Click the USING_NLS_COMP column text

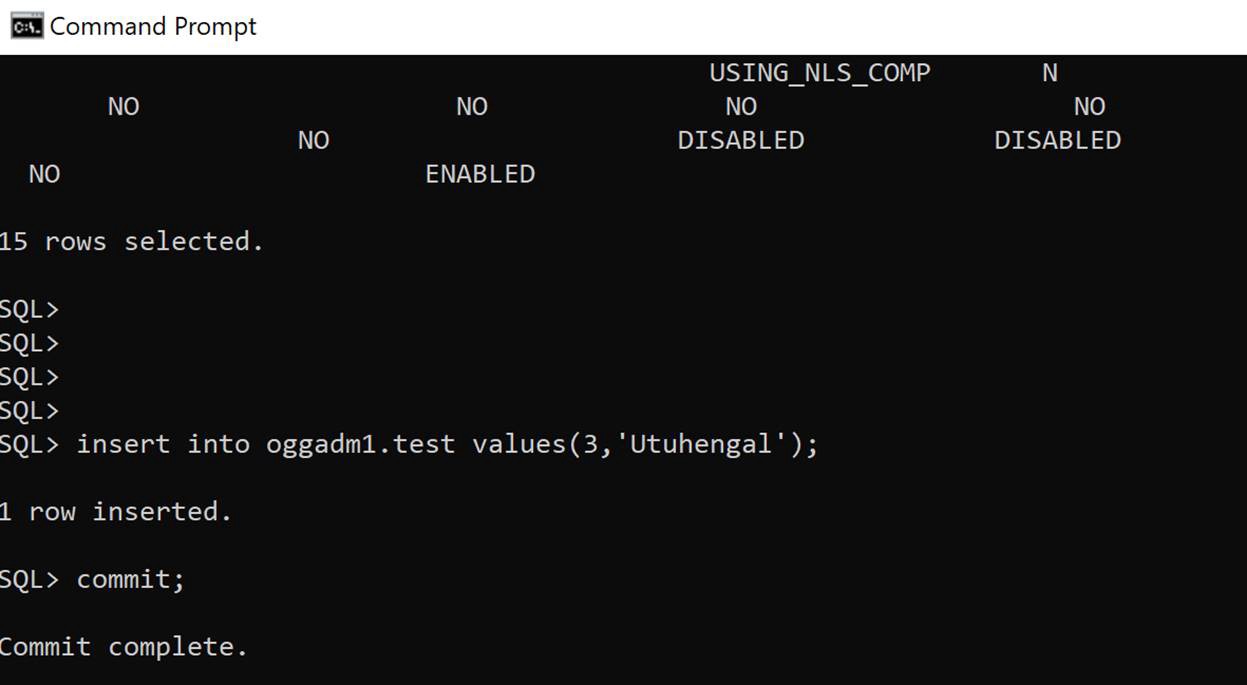(819, 73)
